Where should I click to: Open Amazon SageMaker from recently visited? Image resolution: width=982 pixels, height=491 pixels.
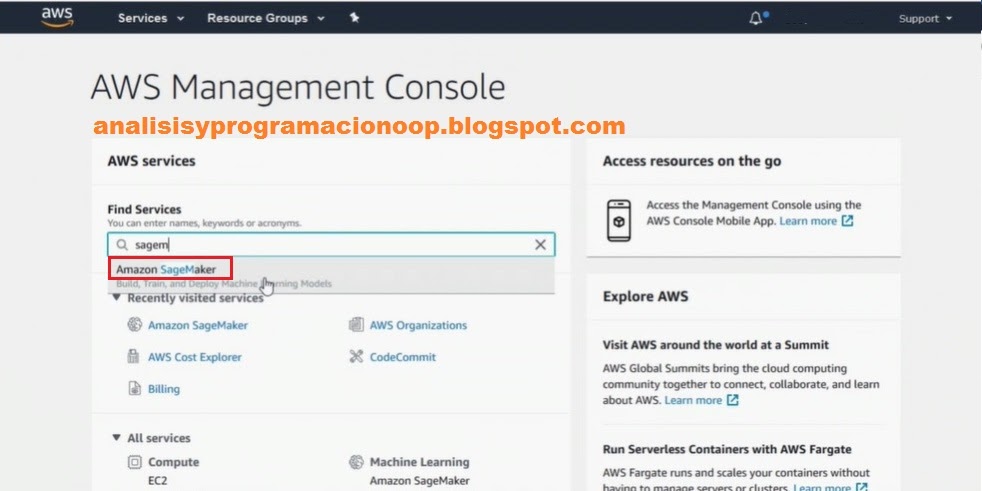(x=198, y=325)
